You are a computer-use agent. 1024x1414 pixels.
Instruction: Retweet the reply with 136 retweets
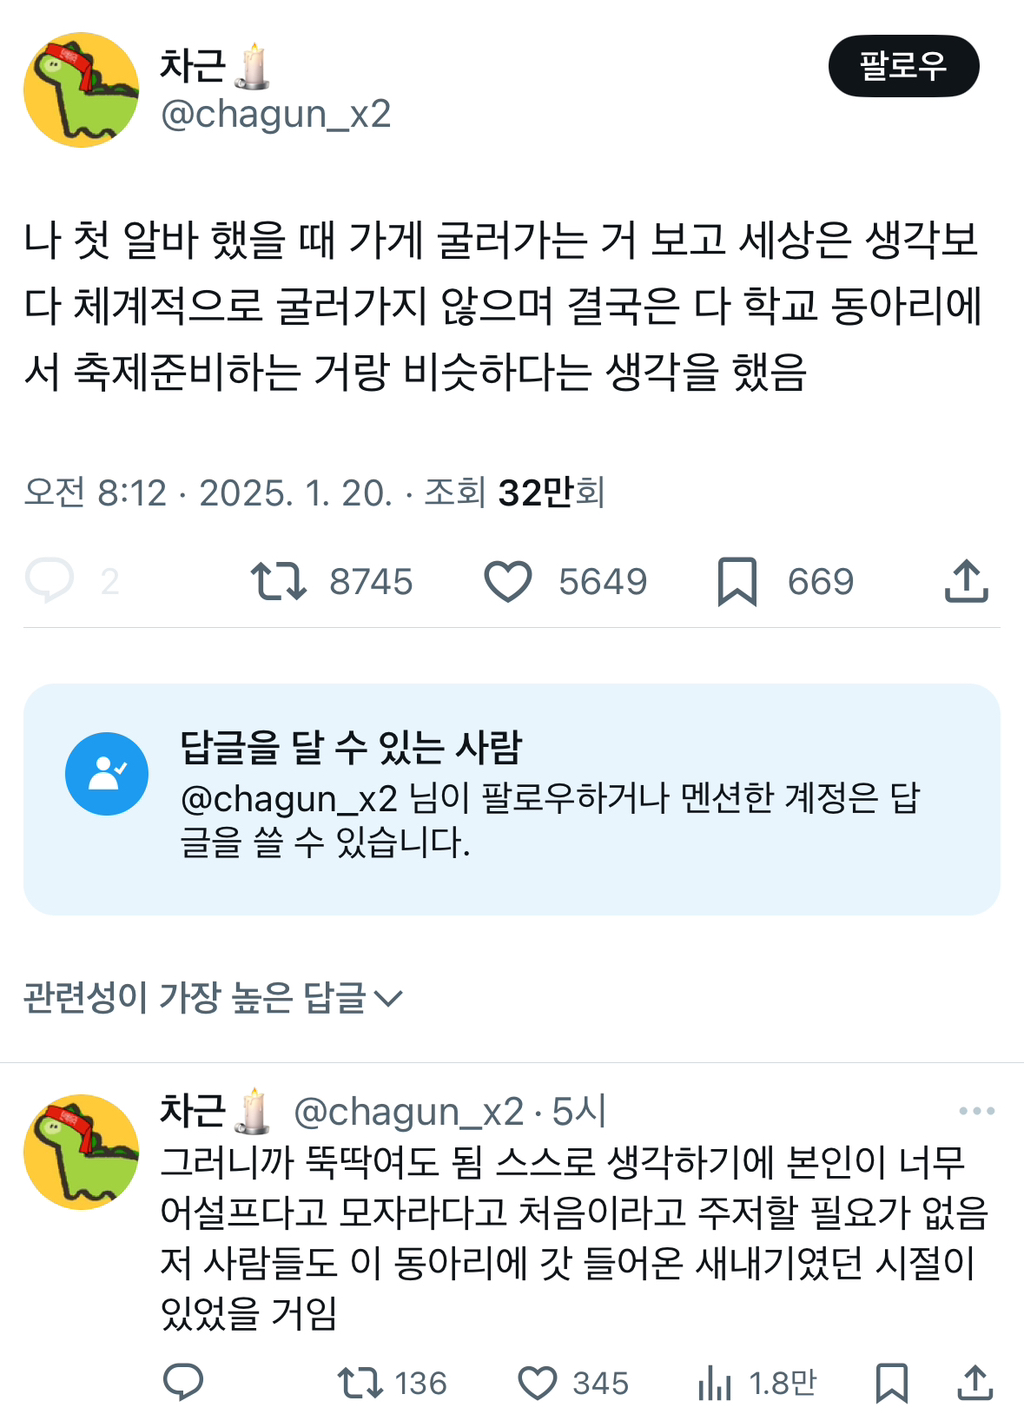[359, 1382]
